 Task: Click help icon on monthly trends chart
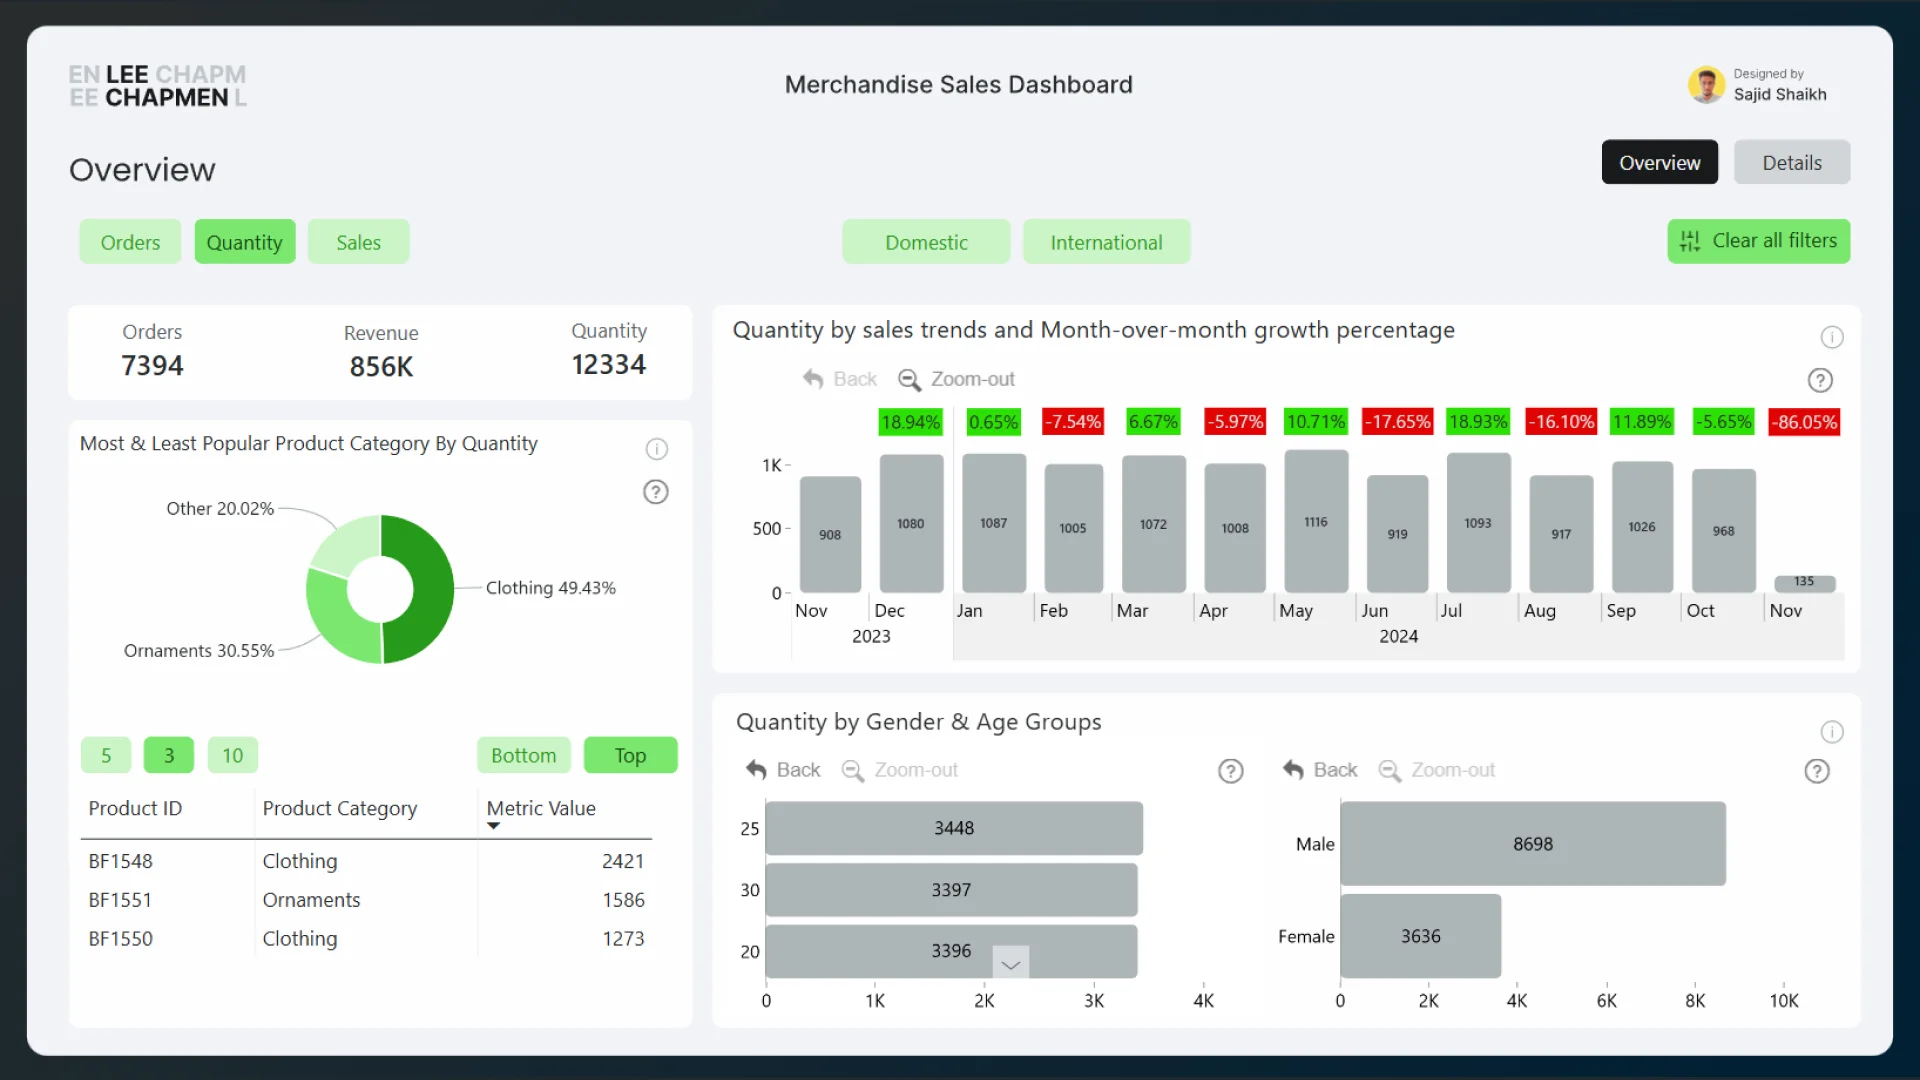tap(1820, 381)
